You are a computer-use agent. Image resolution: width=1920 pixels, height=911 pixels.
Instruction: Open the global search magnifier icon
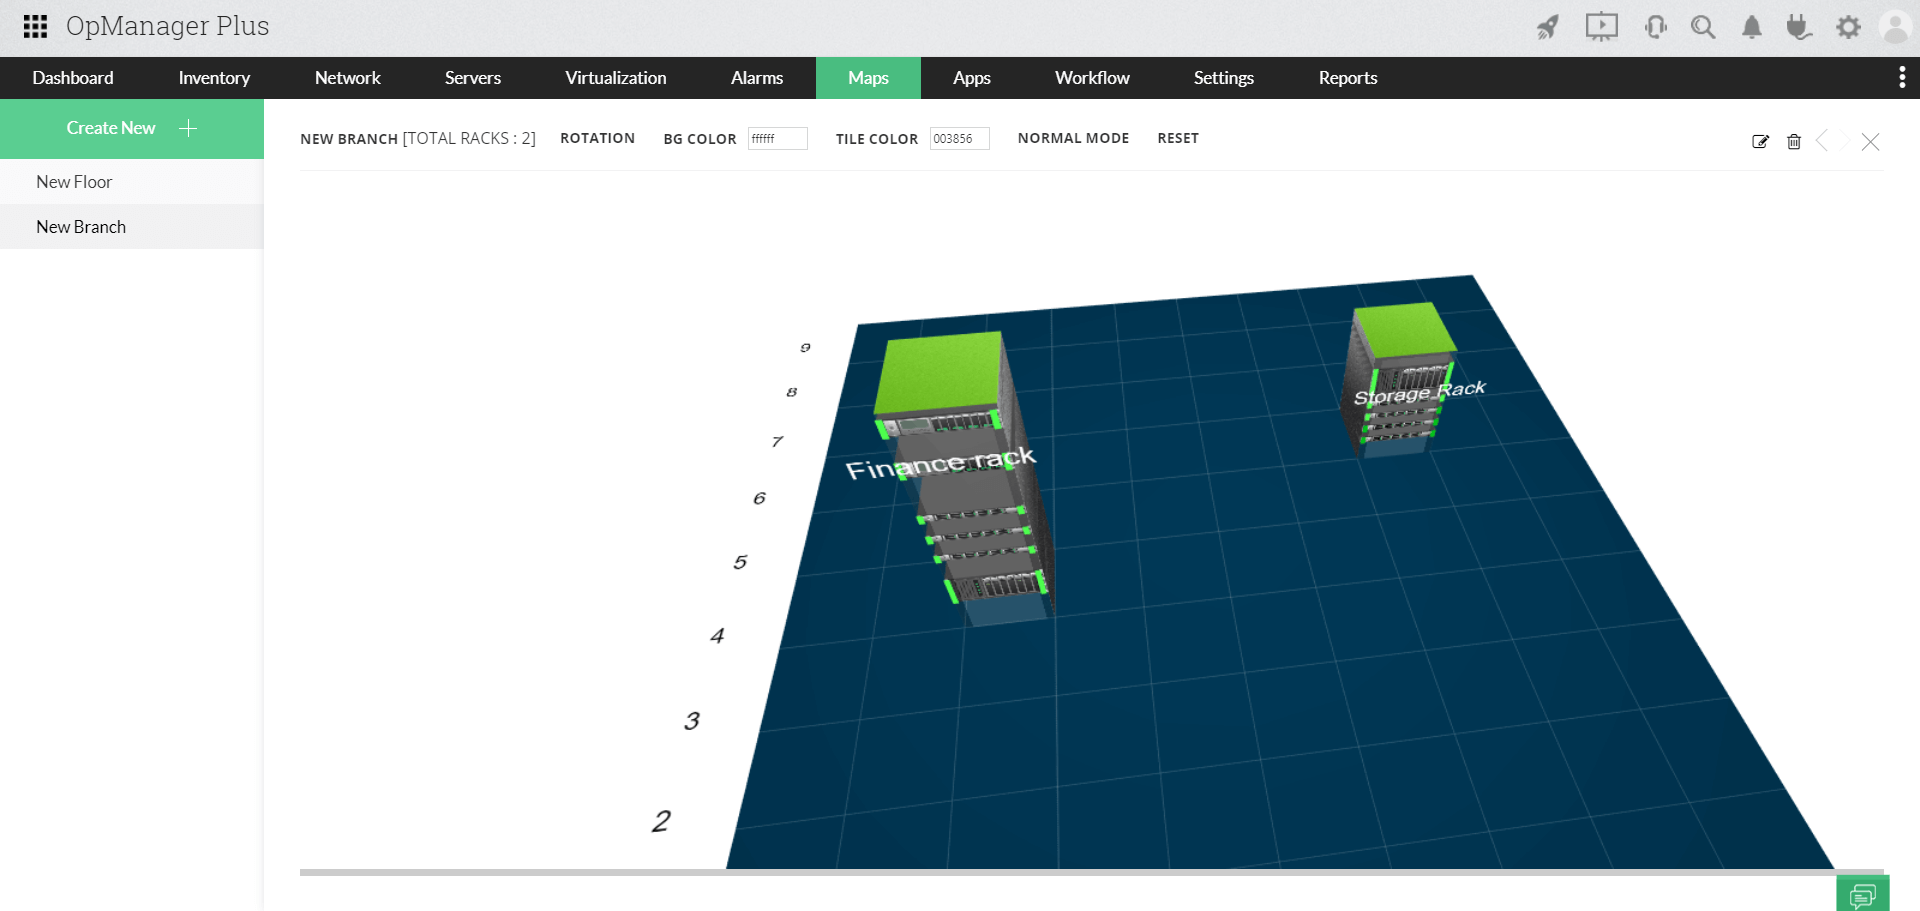1703,27
